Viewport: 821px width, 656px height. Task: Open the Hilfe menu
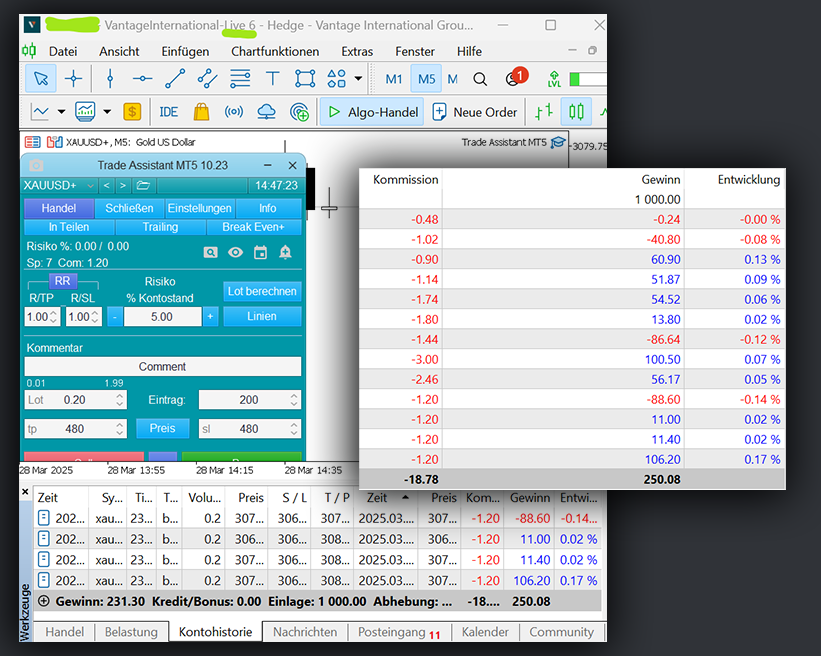pyautogui.click(x=469, y=51)
